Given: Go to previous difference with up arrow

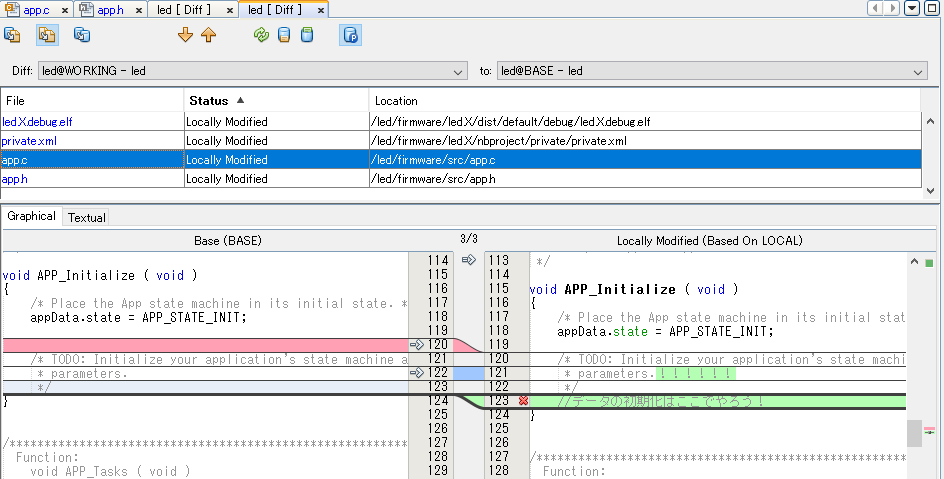Looking at the screenshot, I should (x=208, y=35).
